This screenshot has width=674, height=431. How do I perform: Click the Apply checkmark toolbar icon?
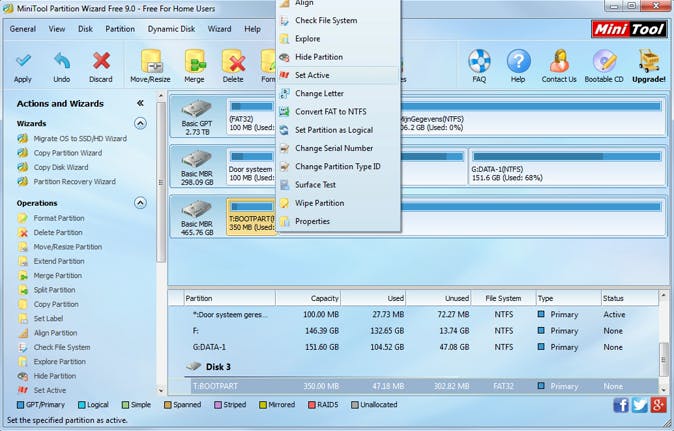23,61
